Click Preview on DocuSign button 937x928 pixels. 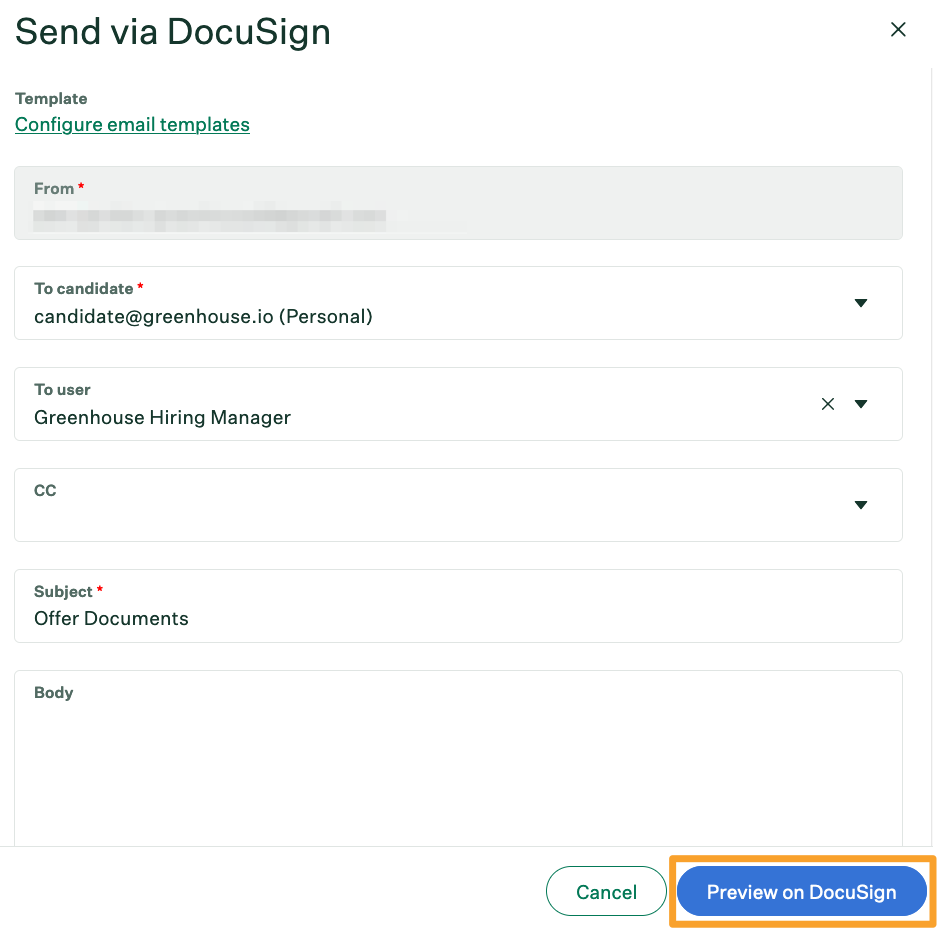click(801, 891)
